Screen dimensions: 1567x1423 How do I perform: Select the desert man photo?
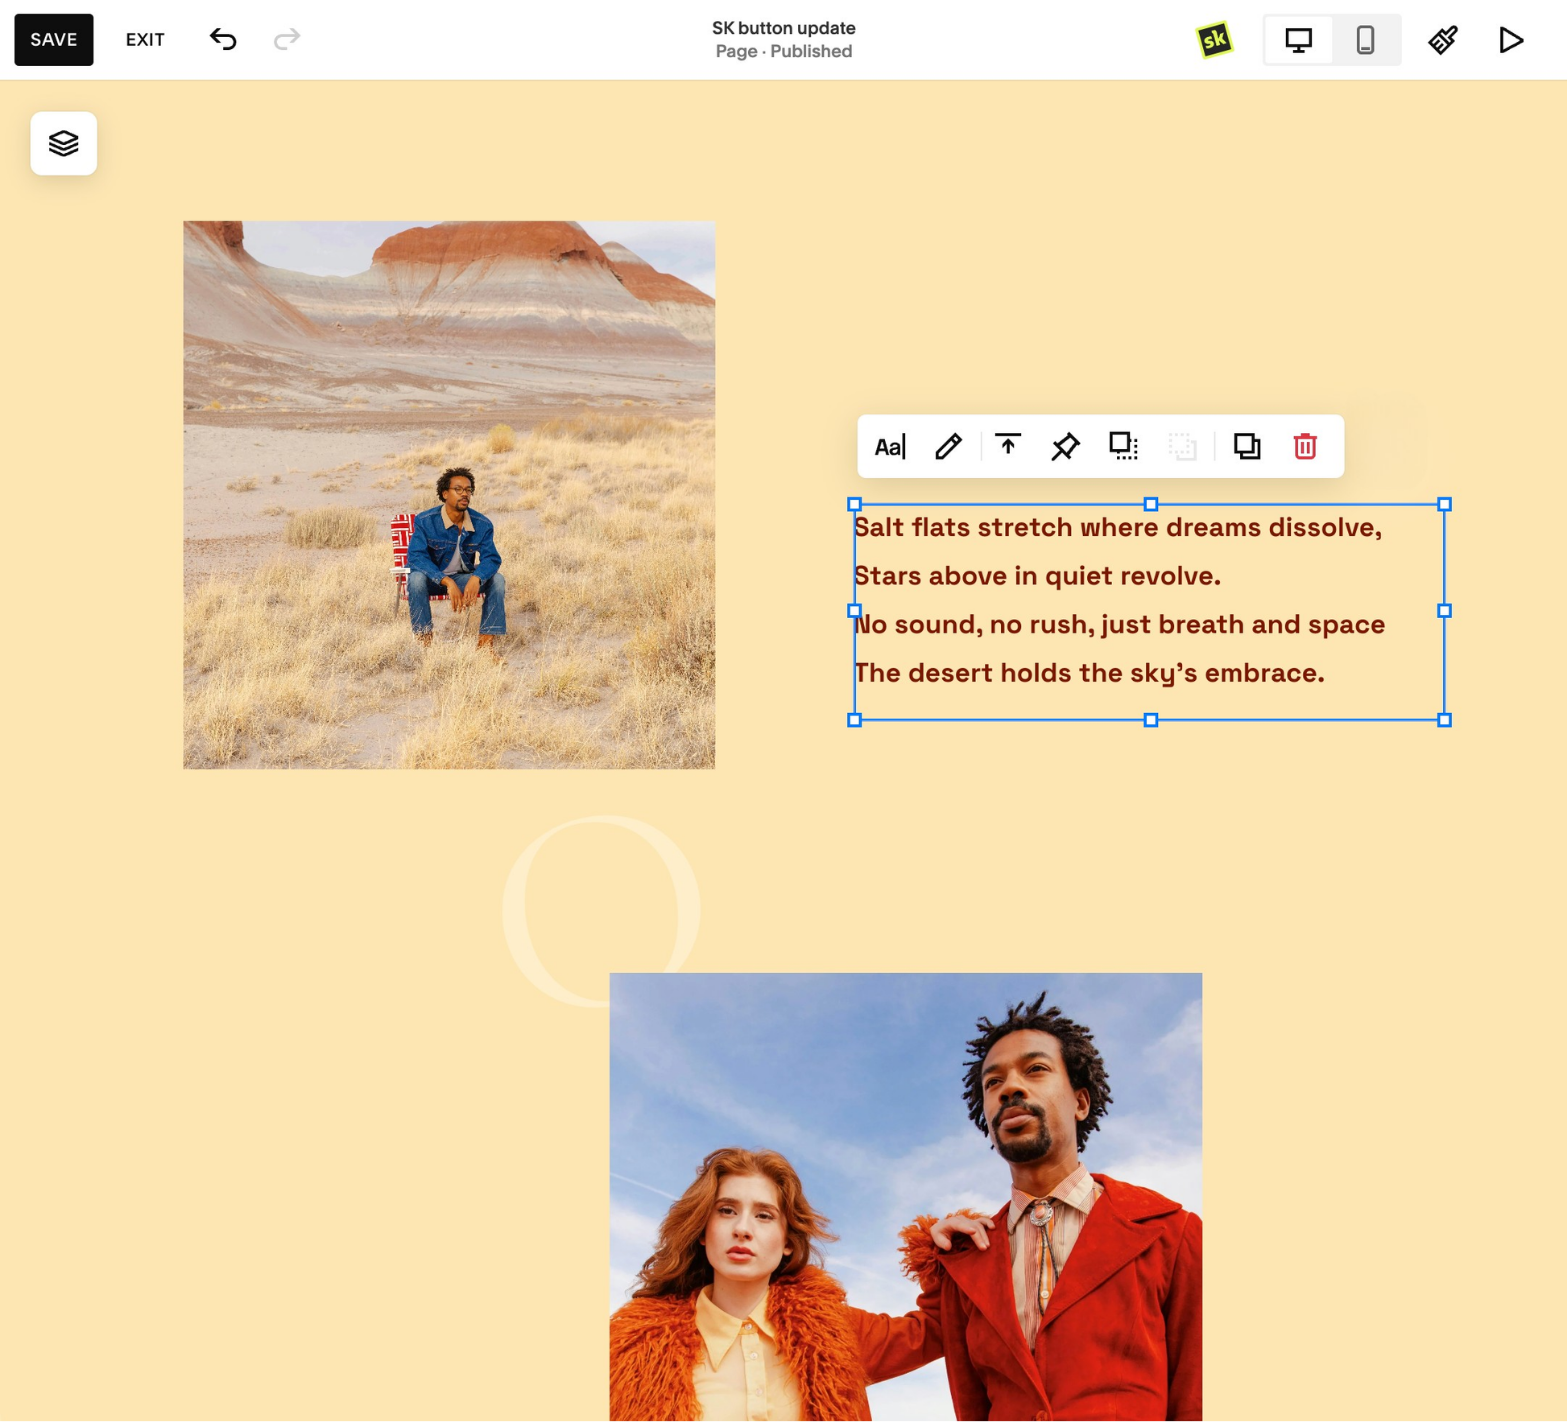pyautogui.click(x=449, y=495)
